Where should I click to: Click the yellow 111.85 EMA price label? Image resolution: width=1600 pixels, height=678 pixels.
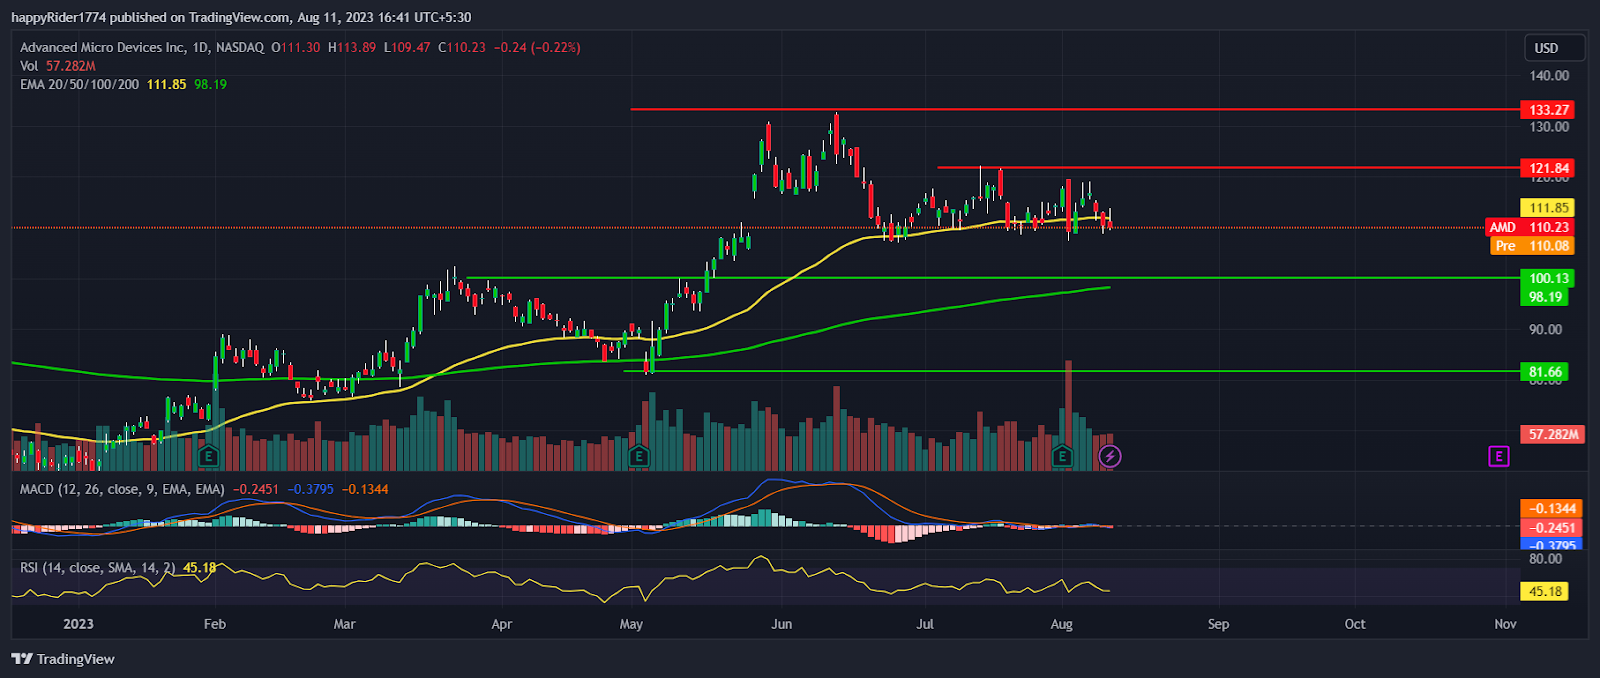pyautogui.click(x=1548, y=208)
